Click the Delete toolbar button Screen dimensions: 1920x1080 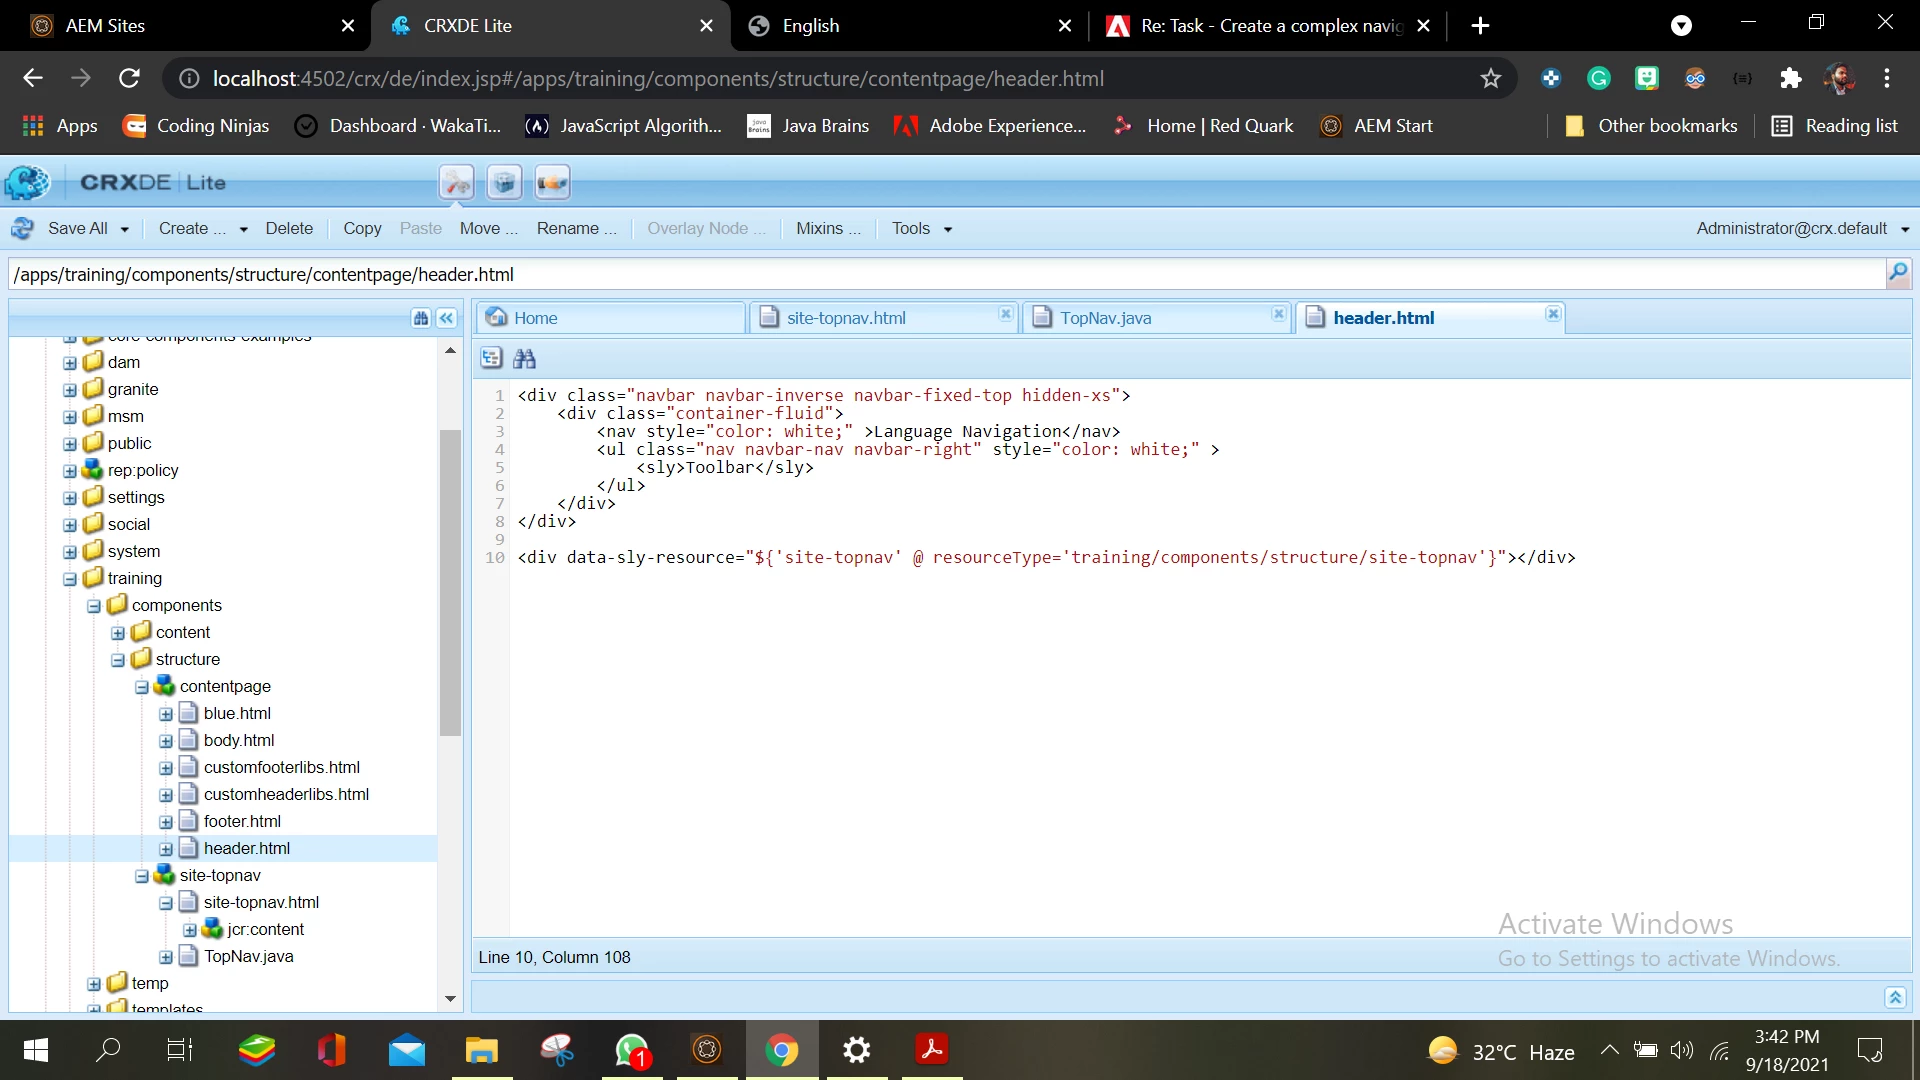pyautogui.click(x=289, y=229)
